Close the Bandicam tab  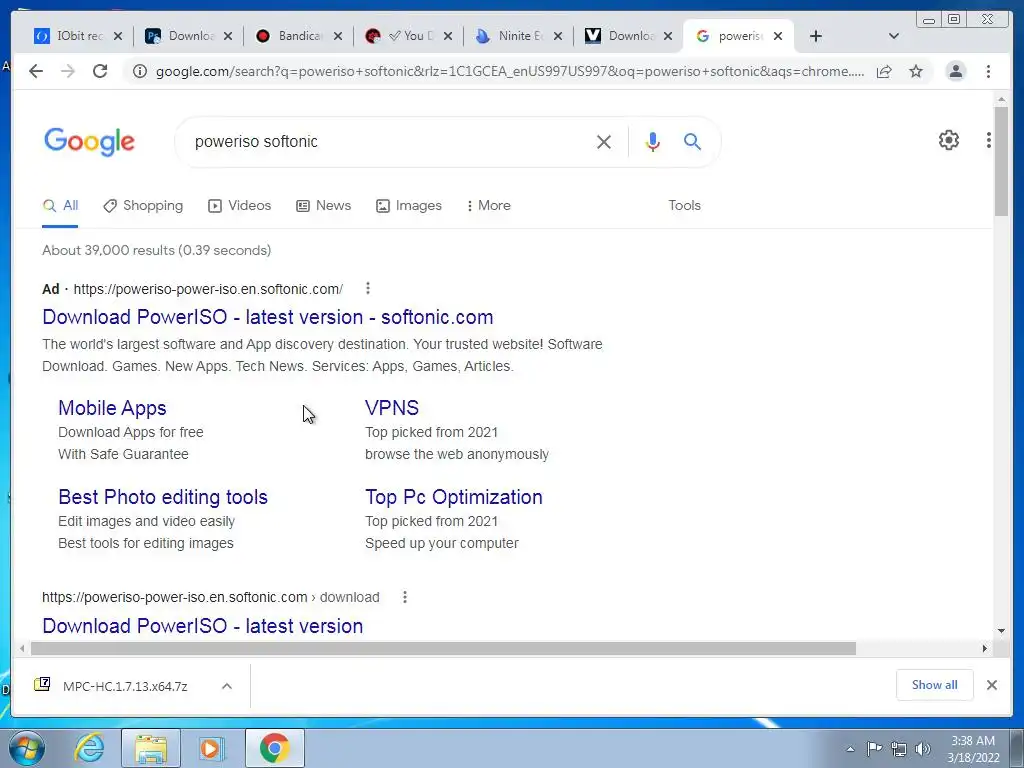click(x=338, y=36)
